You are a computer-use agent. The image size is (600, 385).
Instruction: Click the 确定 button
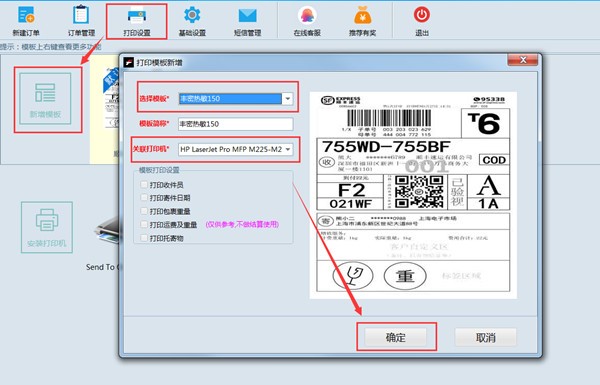pyautogui.click(x=396, y=337)
